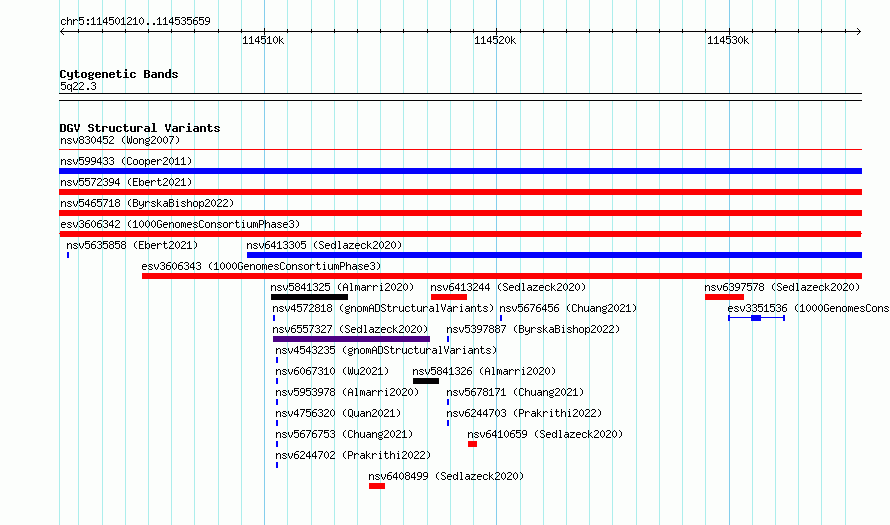The height and width of the screenshot is (525, 890).
Task: Click the 114530k ruler tick label
Action: point(728,40)
